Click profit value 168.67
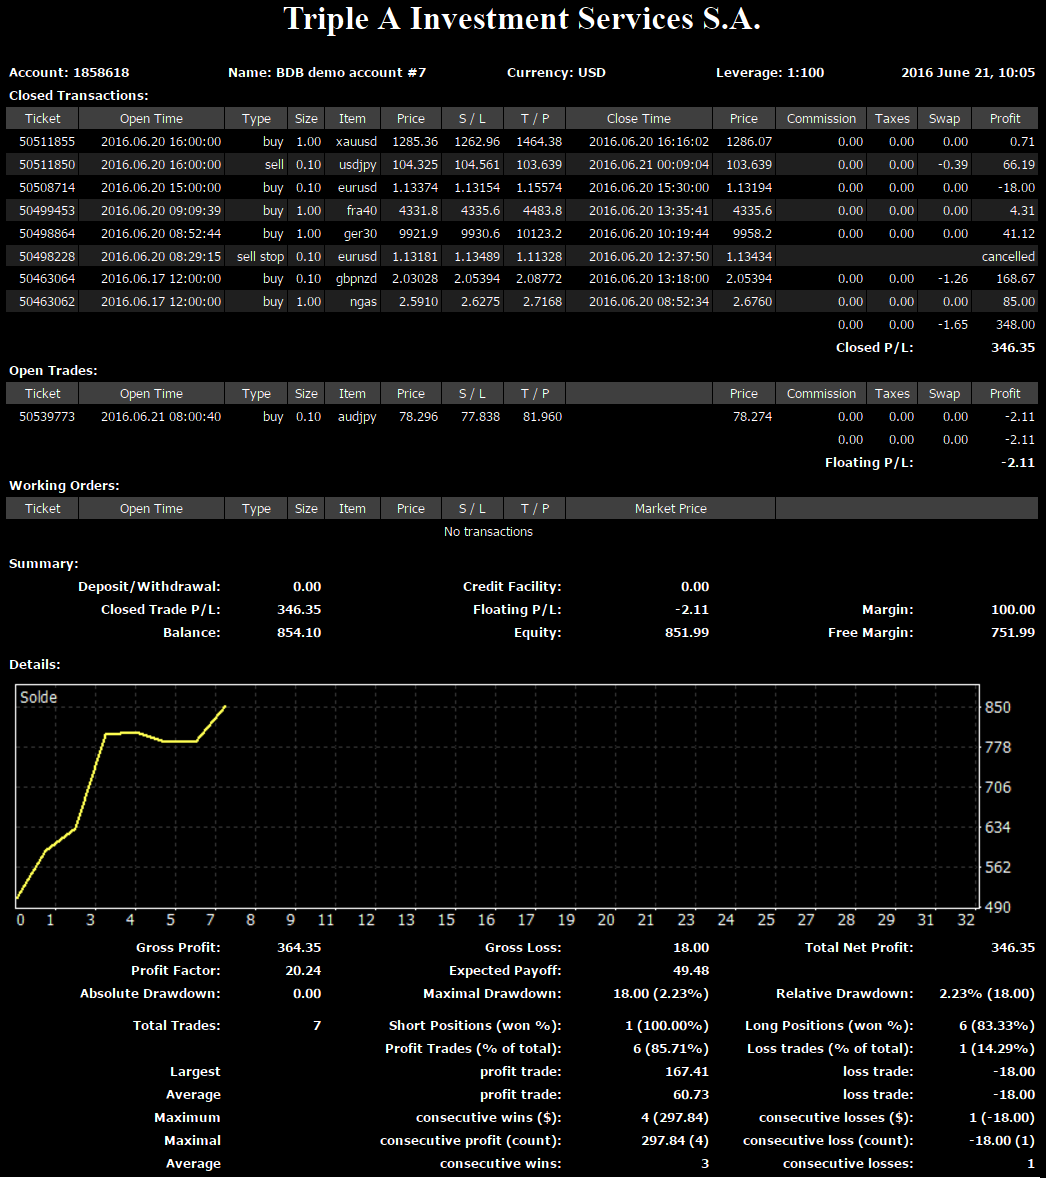Screen dimensions: 1046x1178 [x=1015, y=279]
